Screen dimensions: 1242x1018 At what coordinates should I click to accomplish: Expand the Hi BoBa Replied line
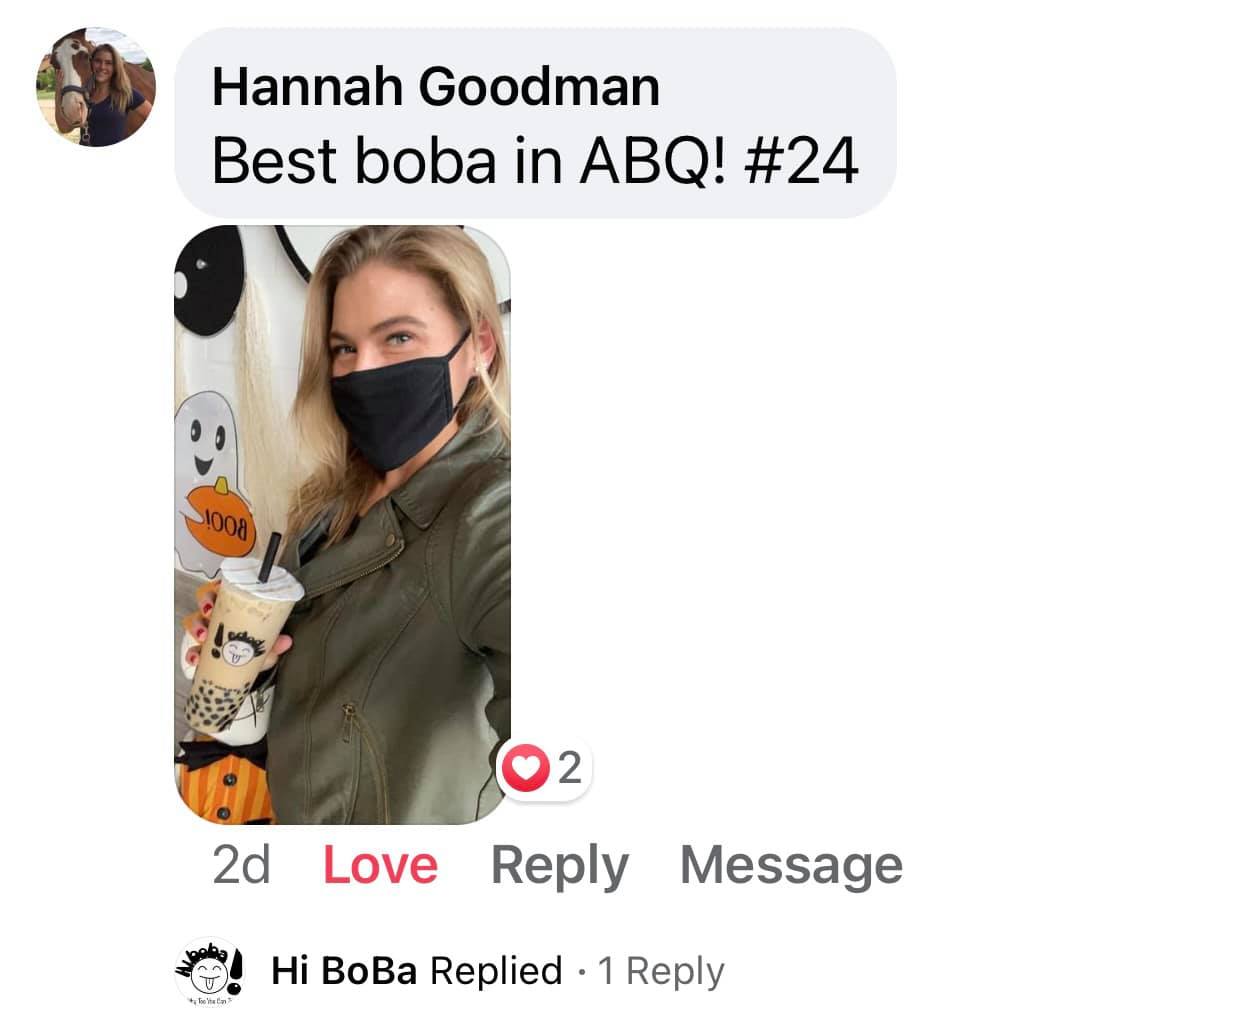pos(498,971)
